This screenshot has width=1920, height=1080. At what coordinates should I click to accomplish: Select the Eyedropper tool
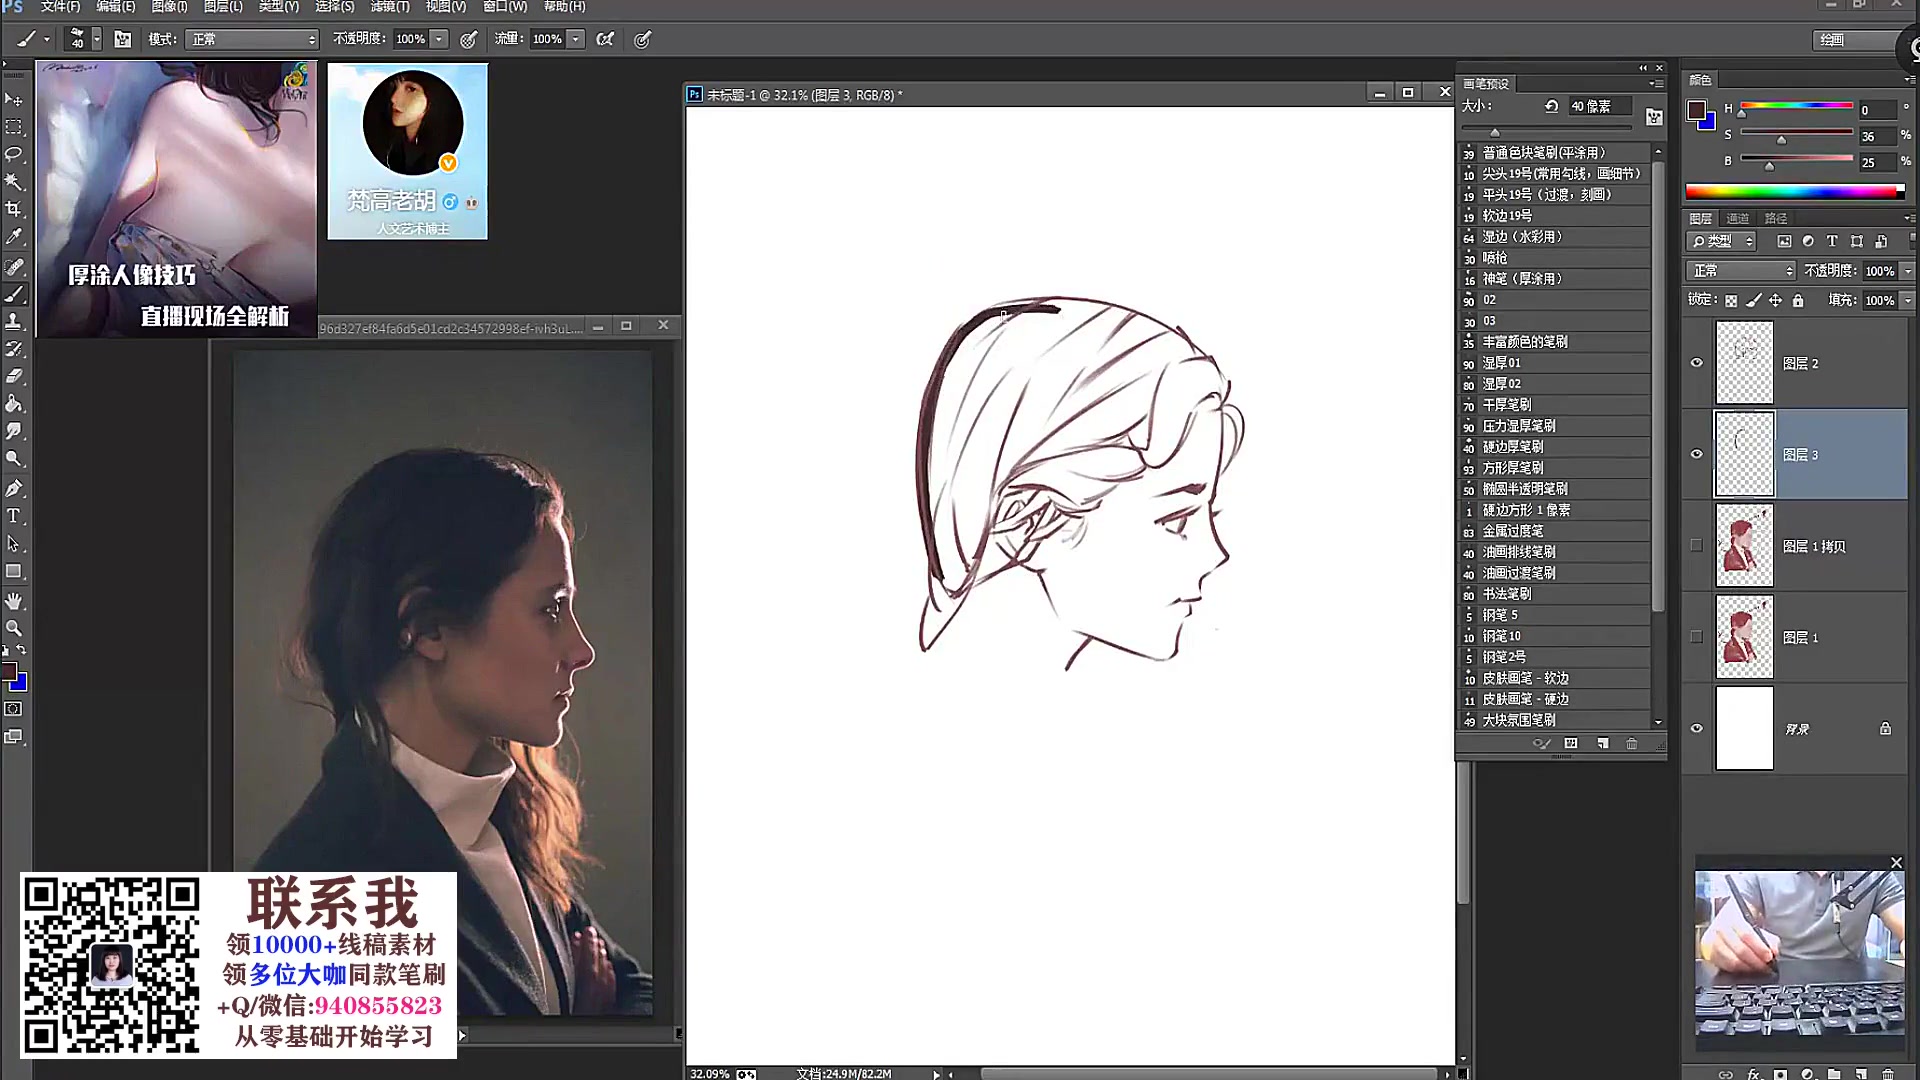click(x=14, y=237)
